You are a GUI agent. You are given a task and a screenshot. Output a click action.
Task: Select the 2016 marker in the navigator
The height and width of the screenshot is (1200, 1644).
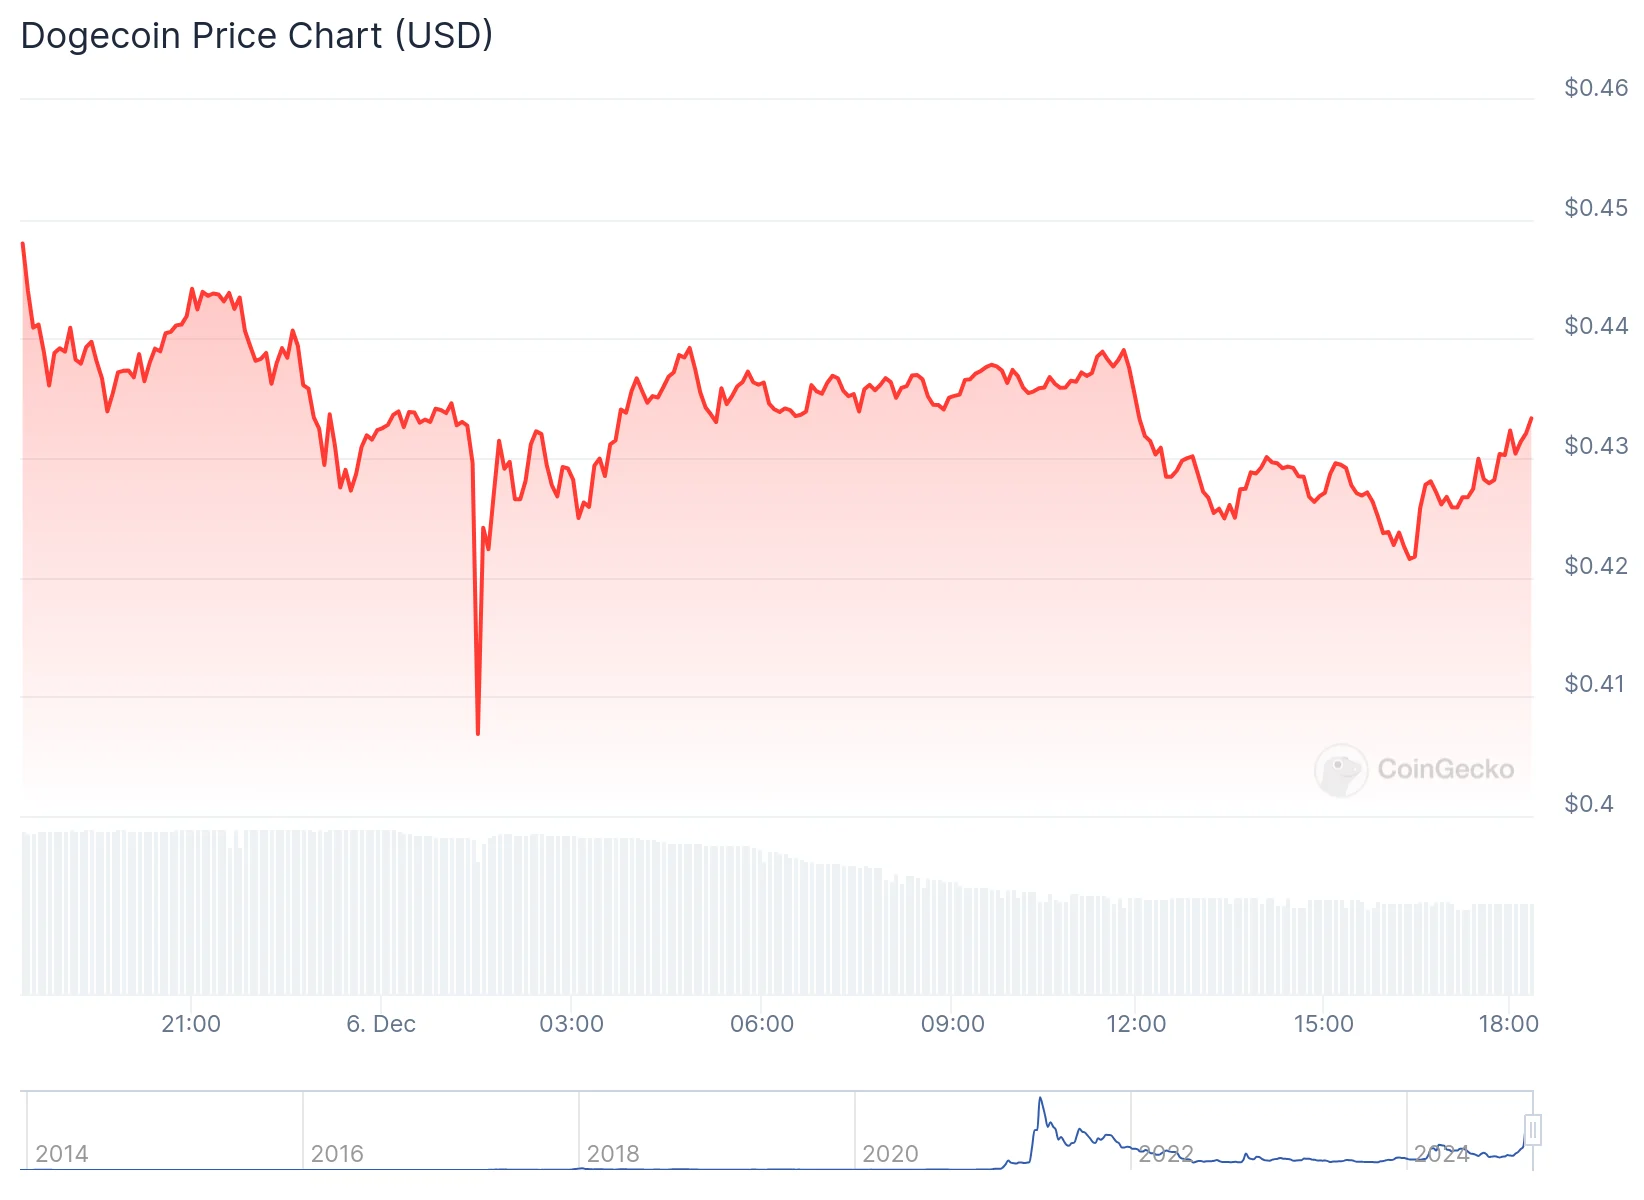pos(337,1154)
